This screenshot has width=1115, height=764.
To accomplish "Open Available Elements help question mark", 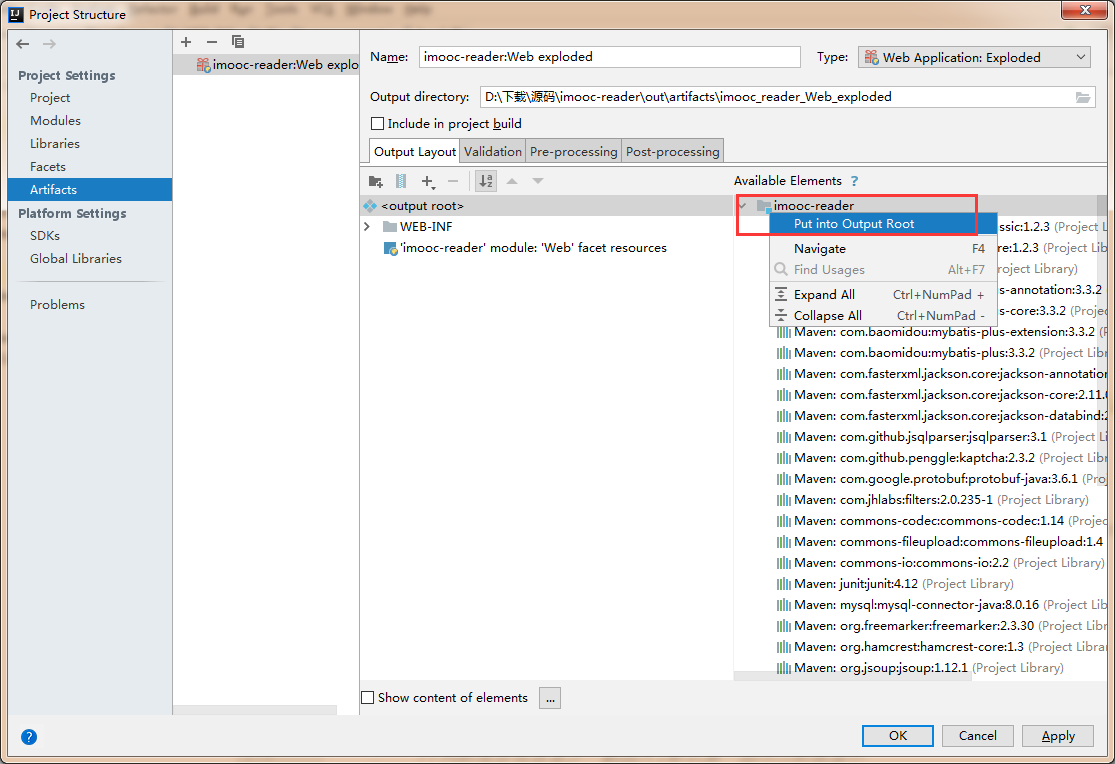I will [x=855, y=181].
